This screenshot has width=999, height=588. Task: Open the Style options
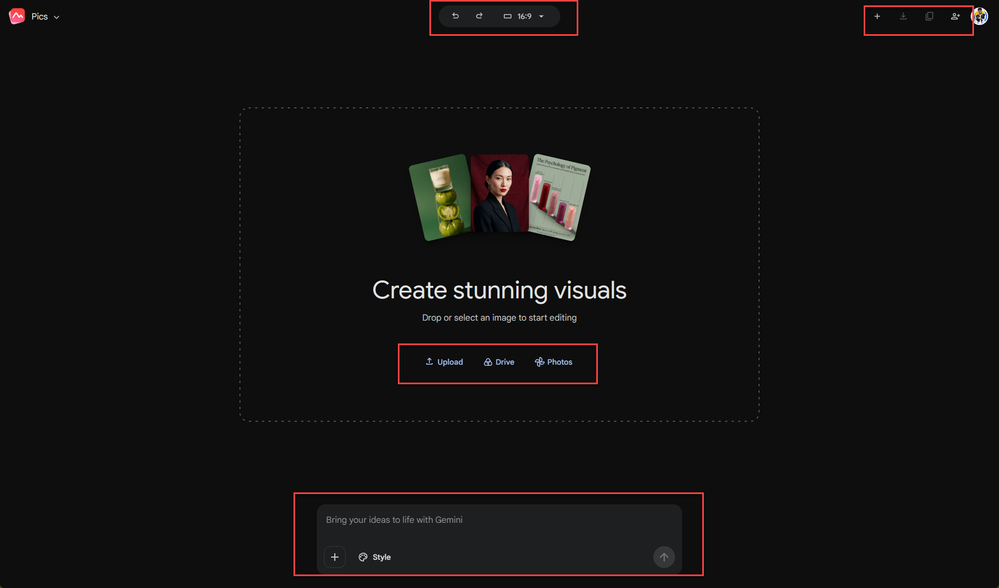[375, 557]
